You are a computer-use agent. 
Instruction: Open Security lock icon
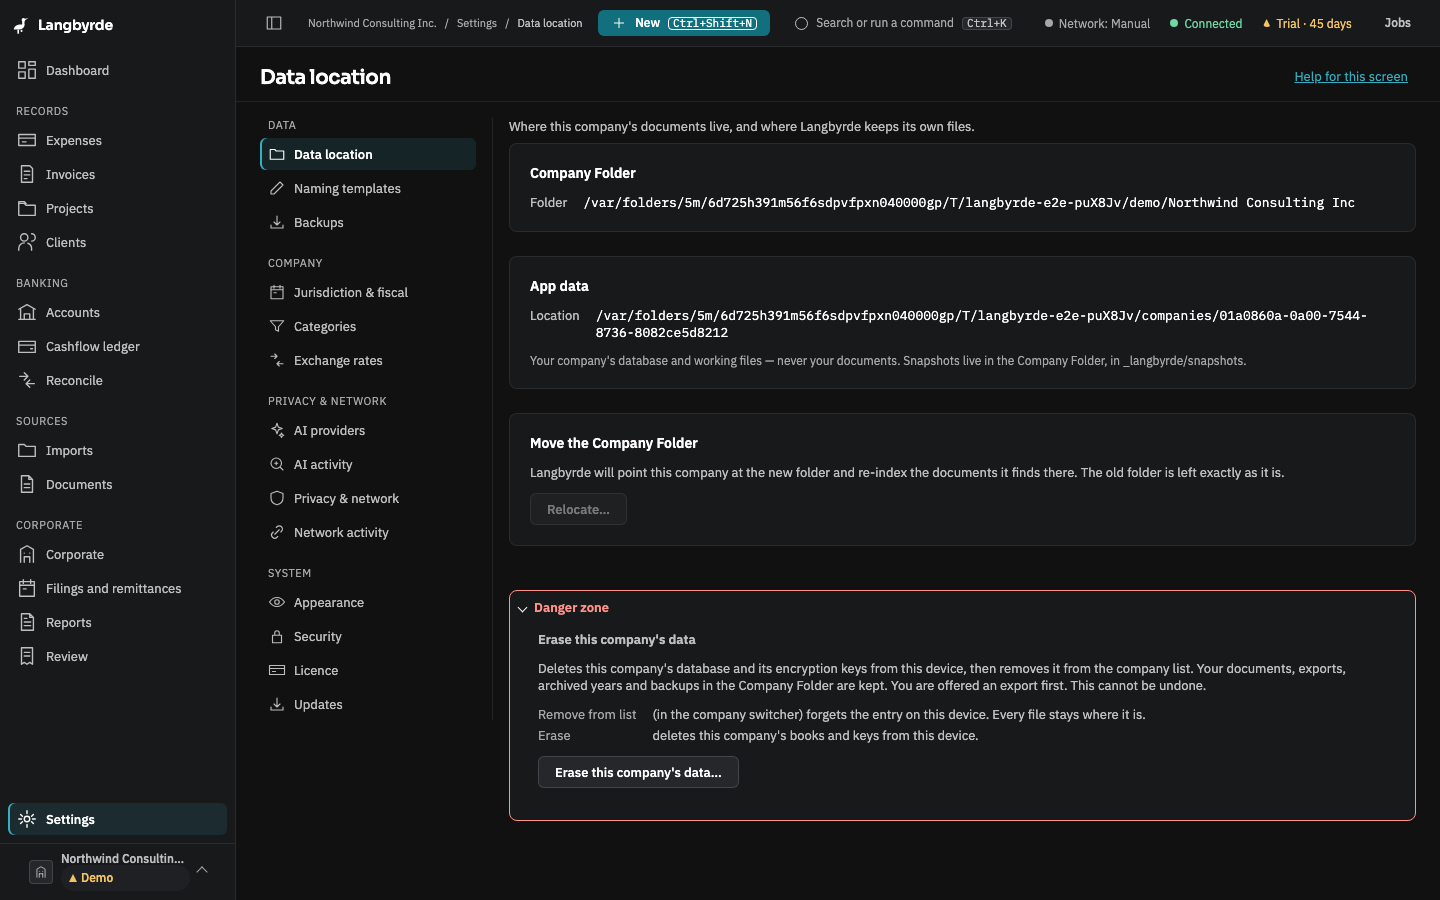[x=277, y=637]
